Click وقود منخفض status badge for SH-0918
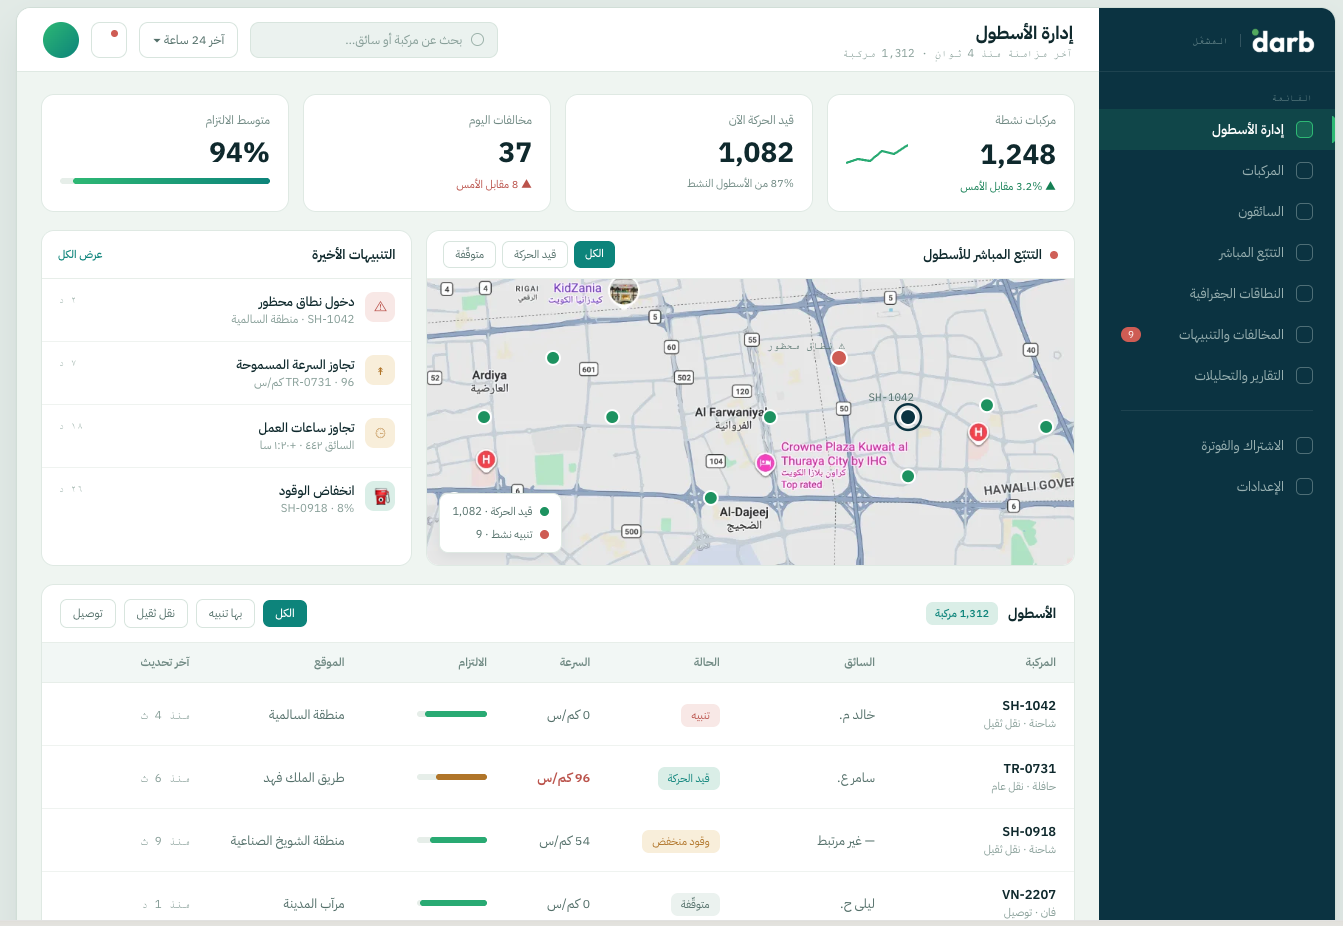The height and width of the screenshot is (926, 1343). pos(681,841)
